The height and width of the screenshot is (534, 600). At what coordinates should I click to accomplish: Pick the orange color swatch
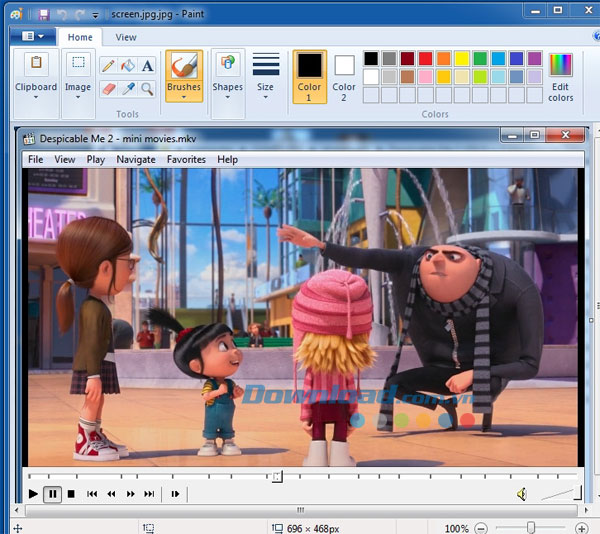click(x=444, y=59)
